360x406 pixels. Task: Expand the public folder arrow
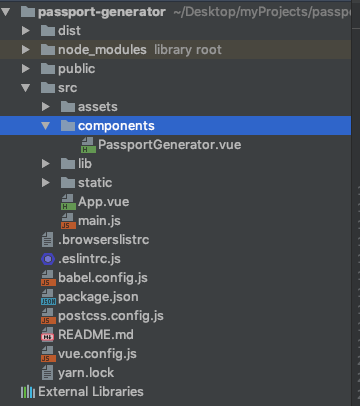coord(26,69)
